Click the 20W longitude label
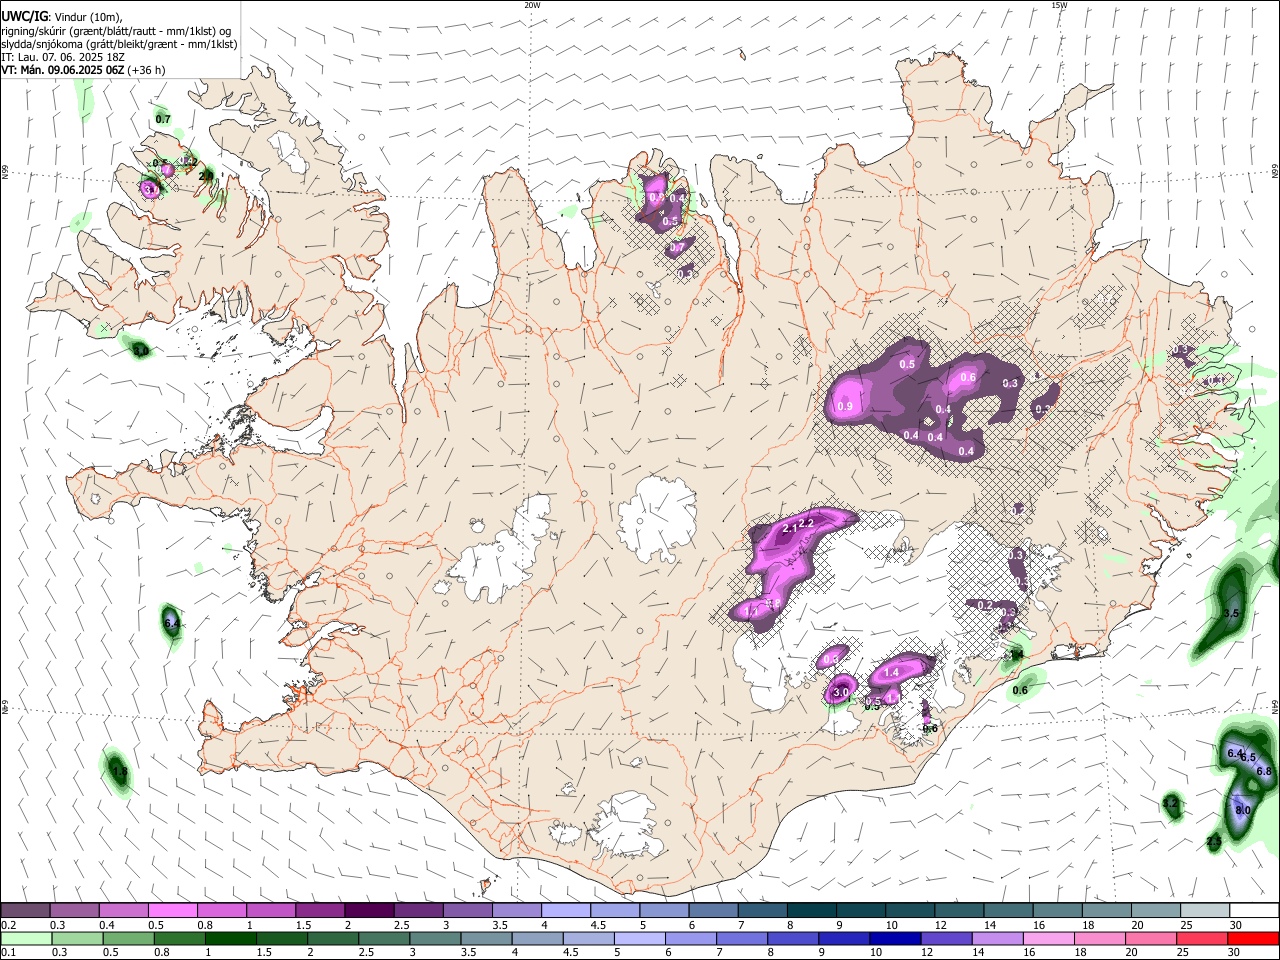 pyautogui.click(x=532, y=5)
